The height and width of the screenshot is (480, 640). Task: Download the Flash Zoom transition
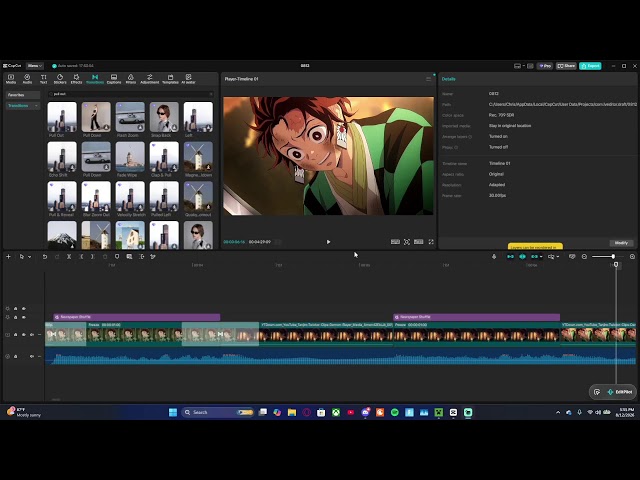pyautogui.click(x=140, y=128)
